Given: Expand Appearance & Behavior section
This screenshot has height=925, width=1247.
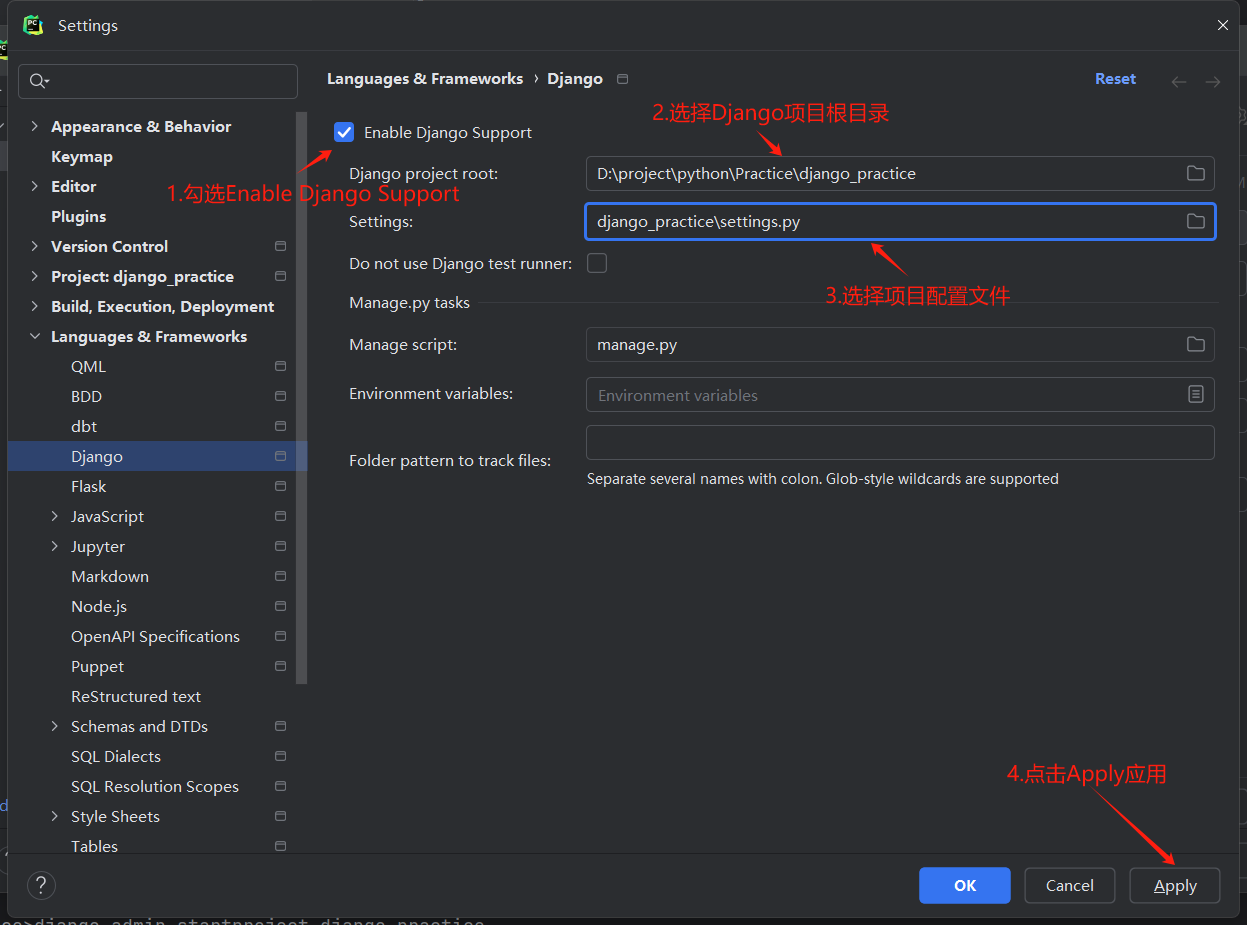Looking at the screenshot, I should click(35, 126).
